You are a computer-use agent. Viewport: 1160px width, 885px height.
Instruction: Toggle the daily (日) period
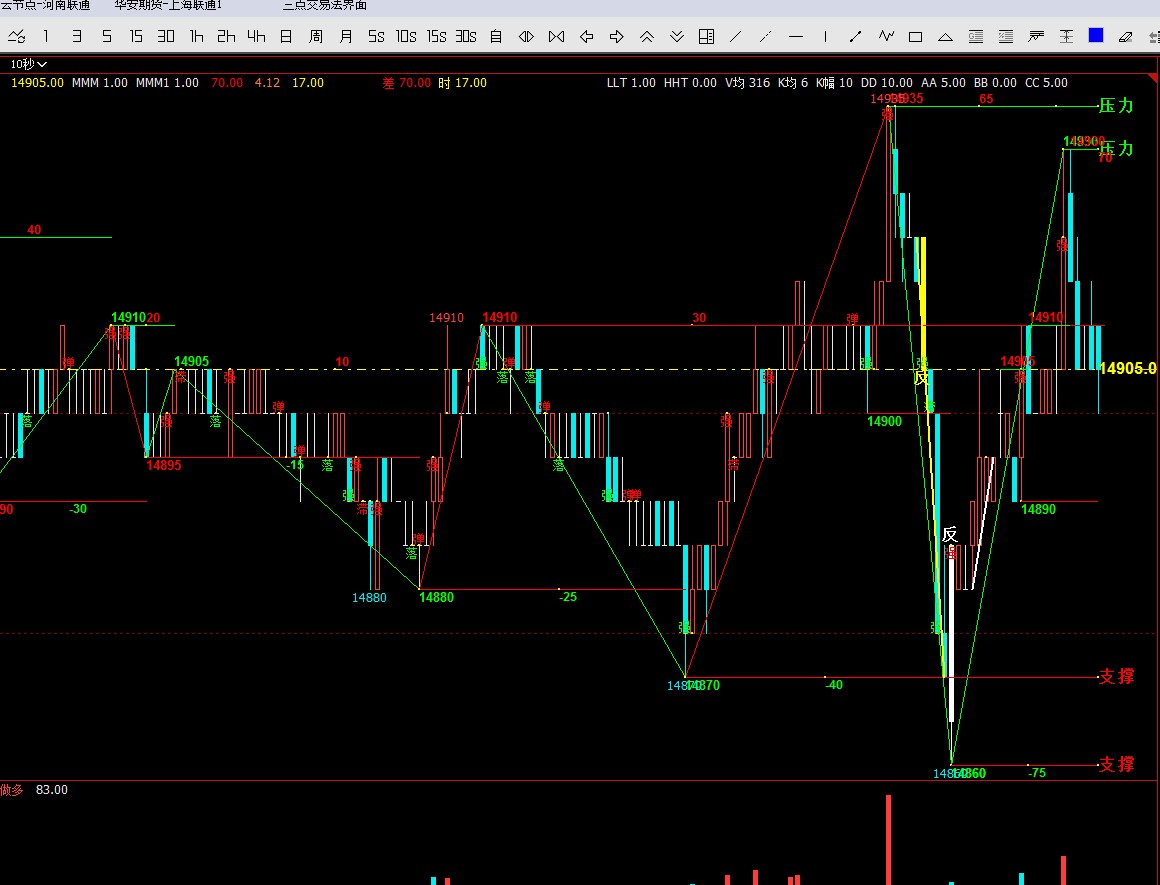286,37
